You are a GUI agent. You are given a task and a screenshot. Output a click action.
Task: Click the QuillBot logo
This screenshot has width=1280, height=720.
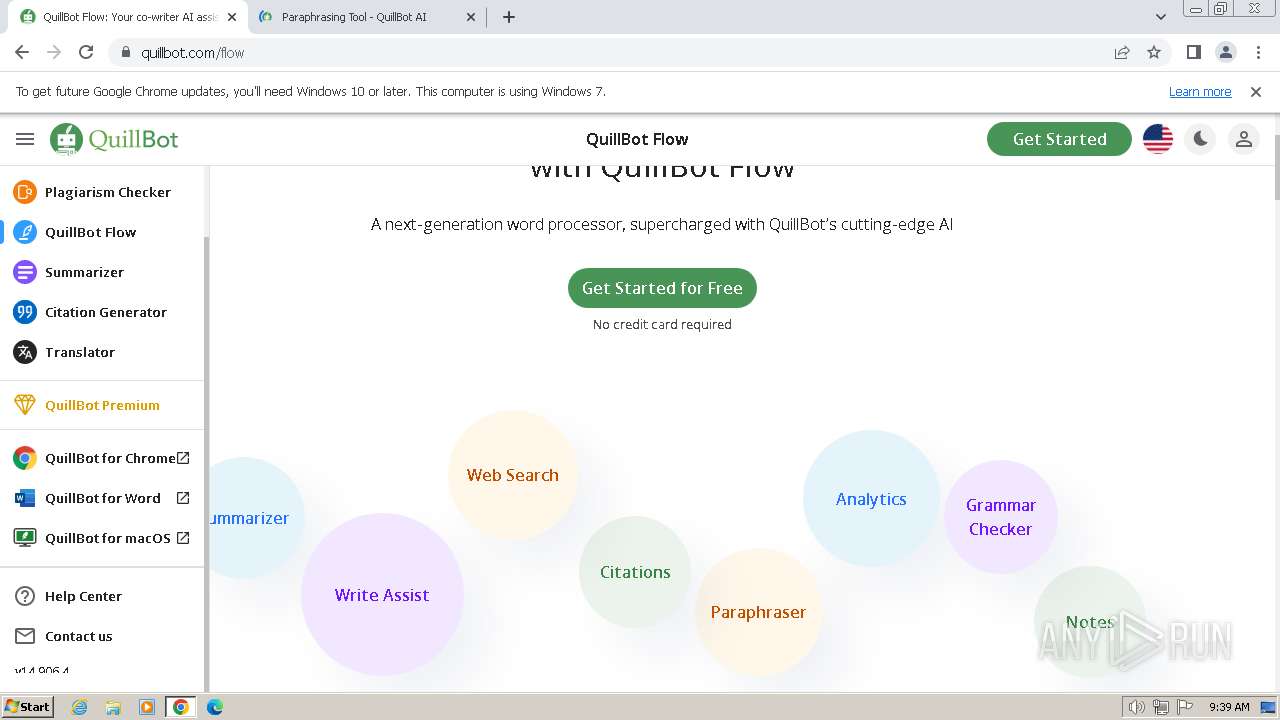pyautogui.click(x=114, y=139)
